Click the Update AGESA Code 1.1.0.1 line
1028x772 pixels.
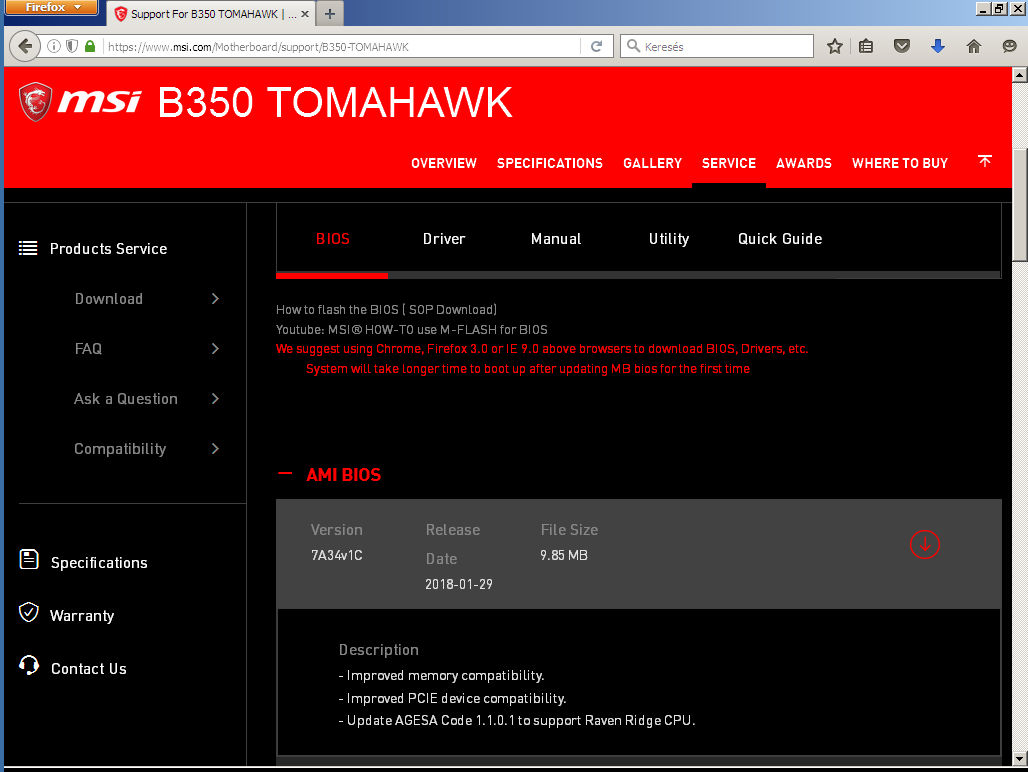(517, 720)
